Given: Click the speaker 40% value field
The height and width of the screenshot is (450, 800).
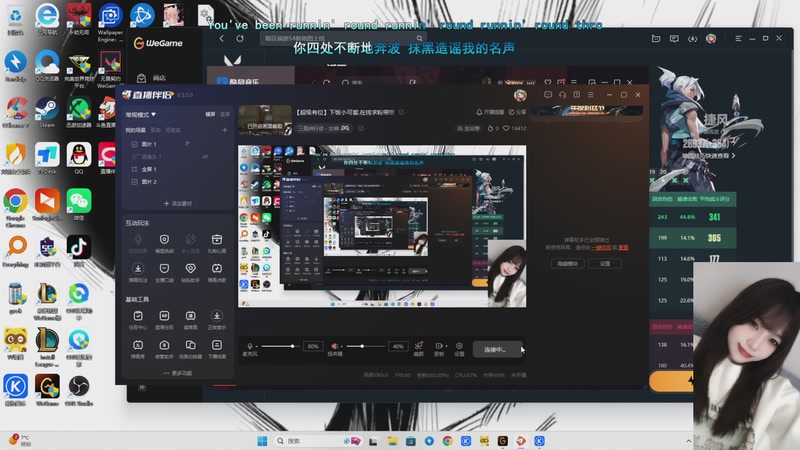Looking at the screenshot, I should coord(398,346).
